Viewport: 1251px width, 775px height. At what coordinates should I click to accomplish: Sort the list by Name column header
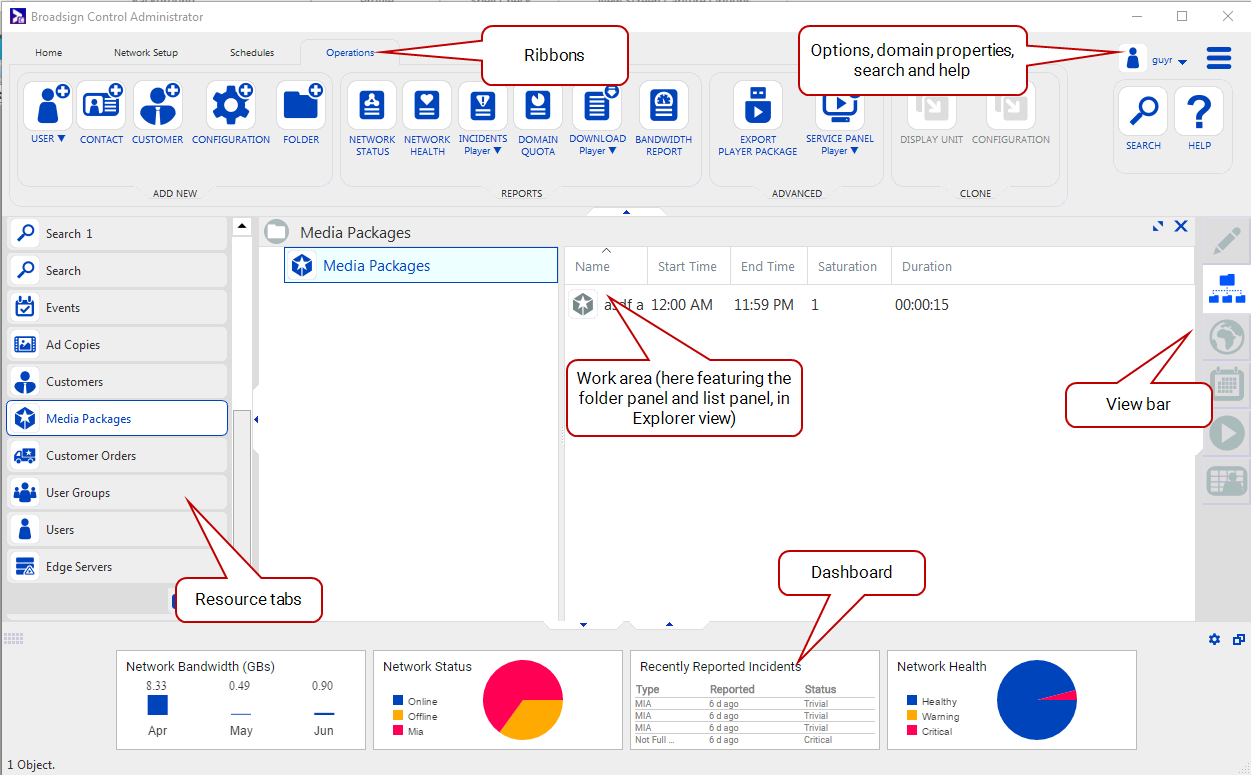(593, 267)
